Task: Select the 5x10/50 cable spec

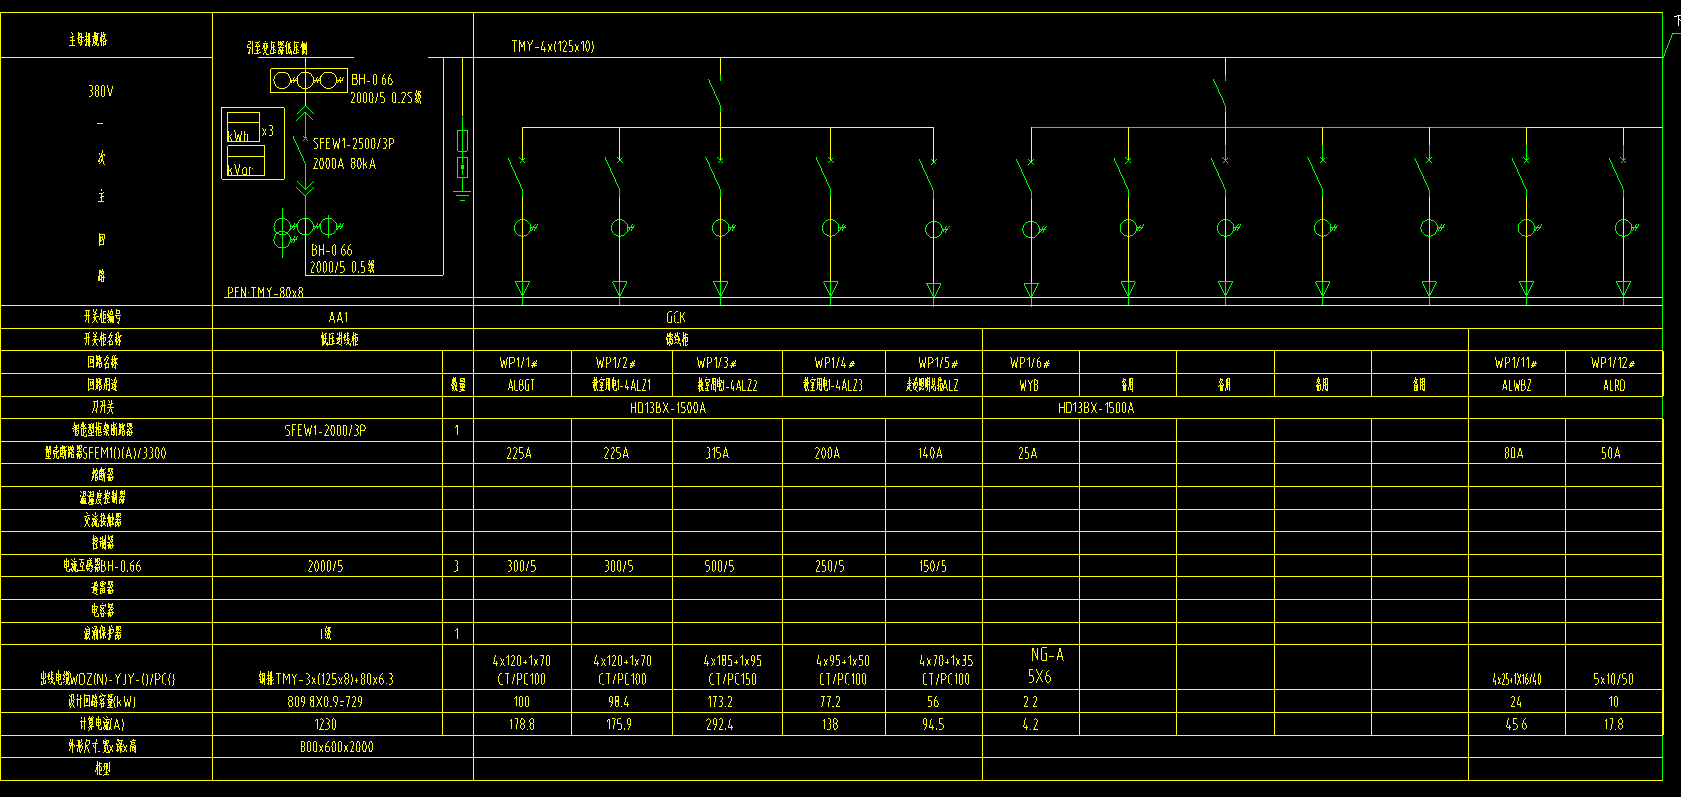Action: (x=1613, y=679)
